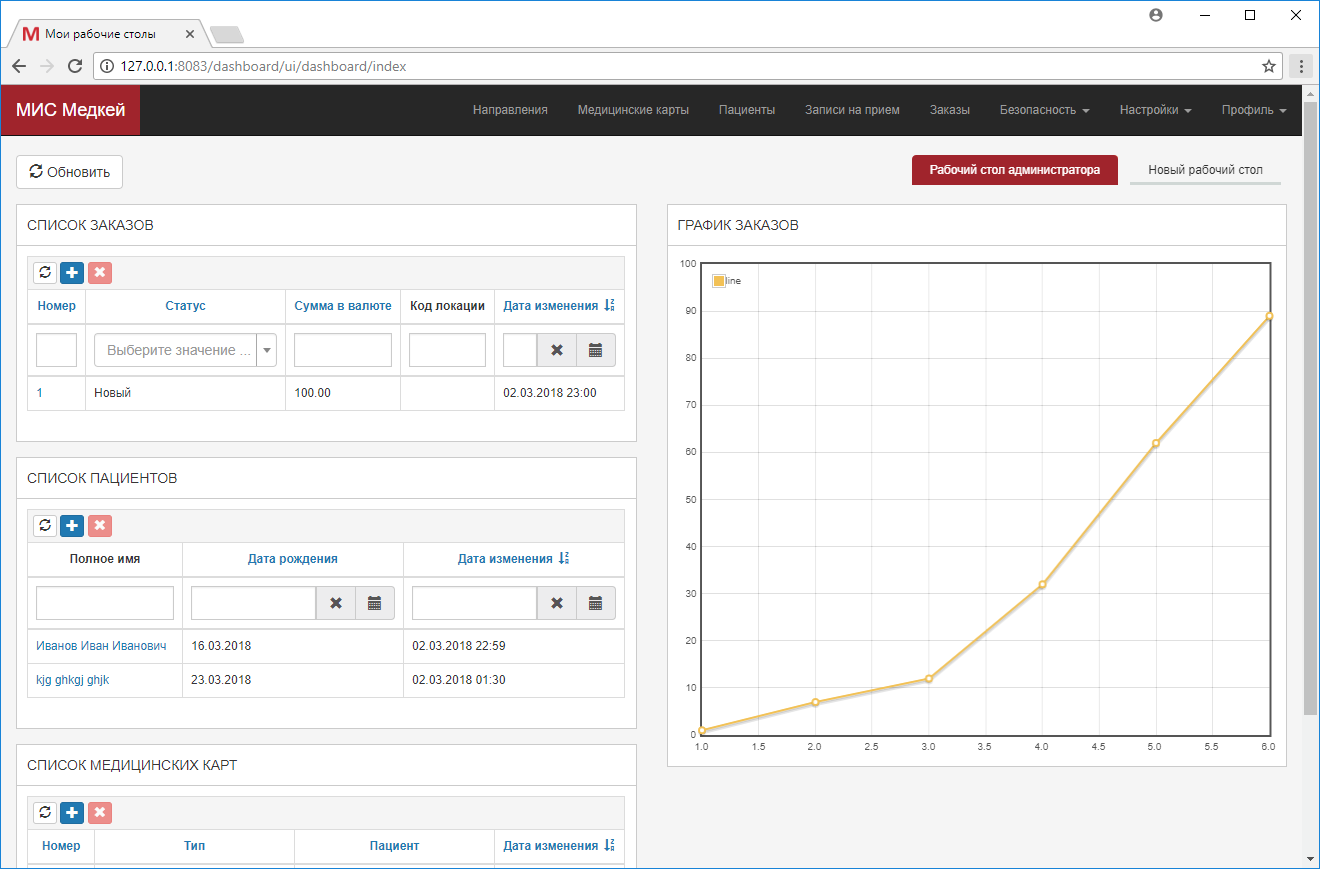Viewport: 1320px width, 869px height.
Task: Refresh the Список заказов table
Action: click(x=44, y=272)
